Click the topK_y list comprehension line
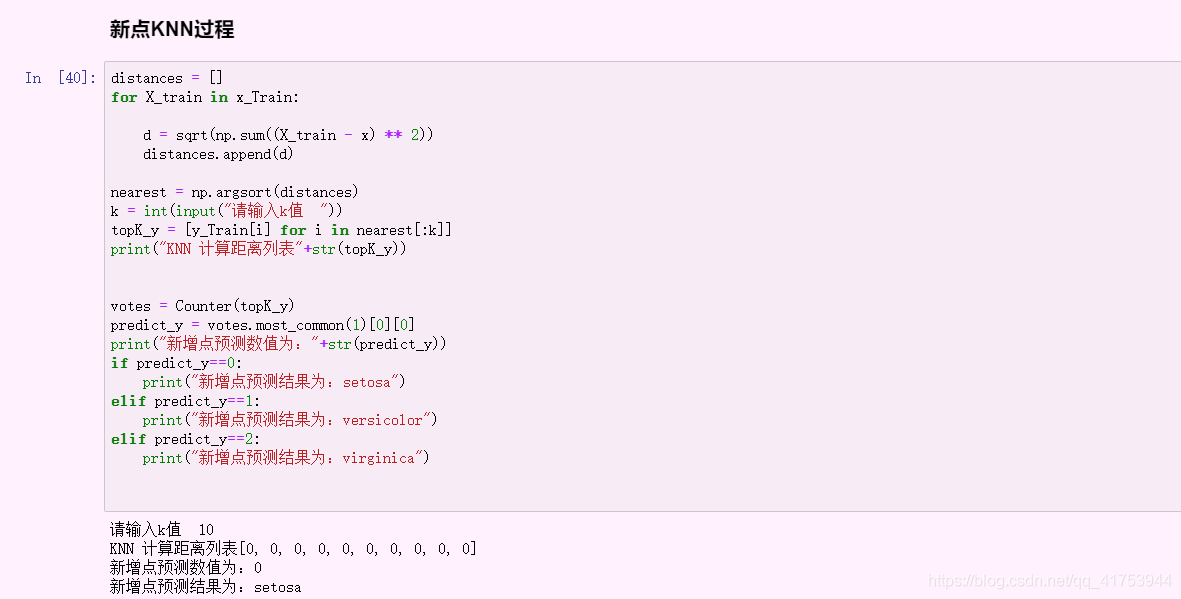 coord(281,230)
